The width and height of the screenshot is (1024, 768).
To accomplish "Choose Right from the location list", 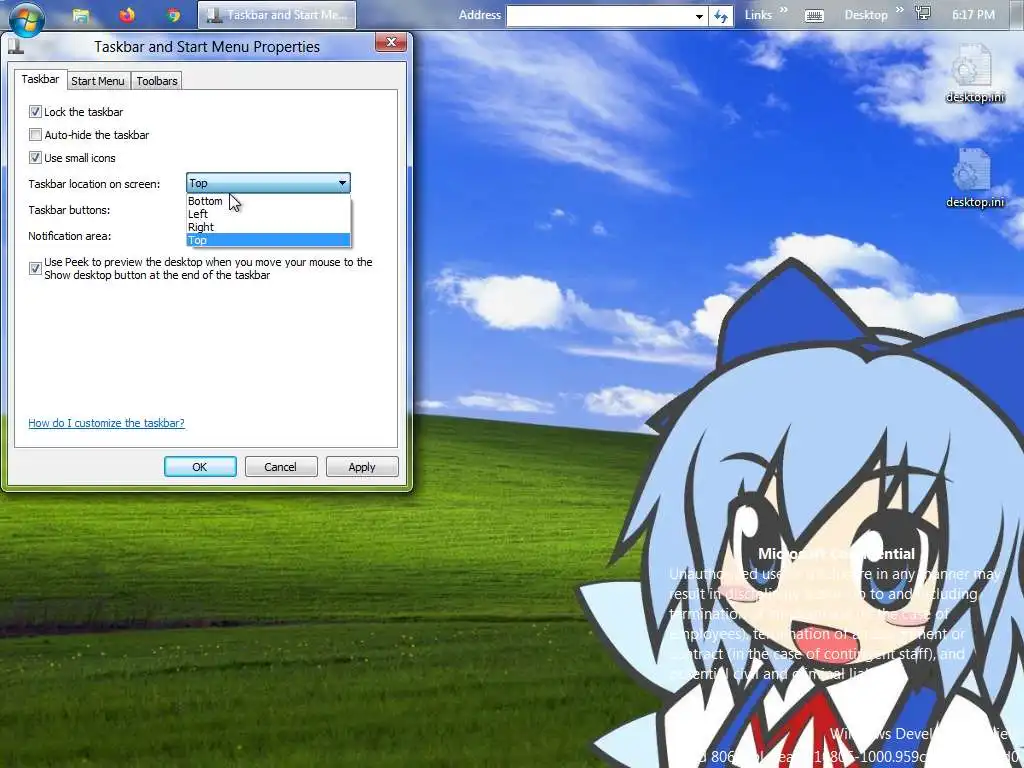I will point(268,227).
